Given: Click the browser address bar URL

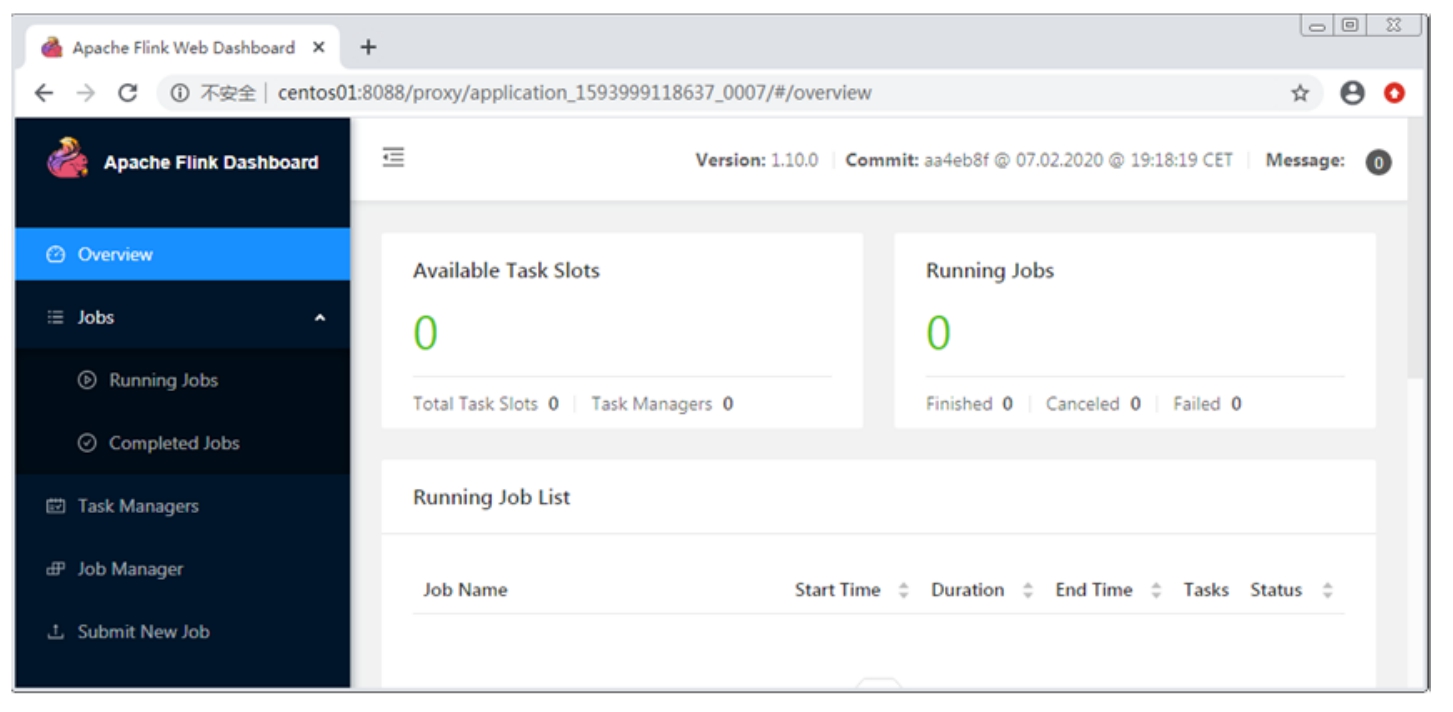Looking at the screenshot, I should pos(574,93).
